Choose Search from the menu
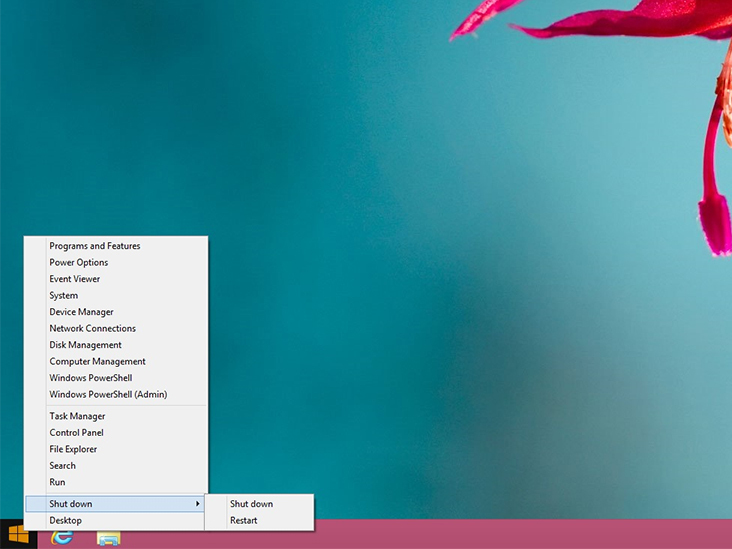The height and width of the screenshot is (549, 732). (x=116, y=465)
